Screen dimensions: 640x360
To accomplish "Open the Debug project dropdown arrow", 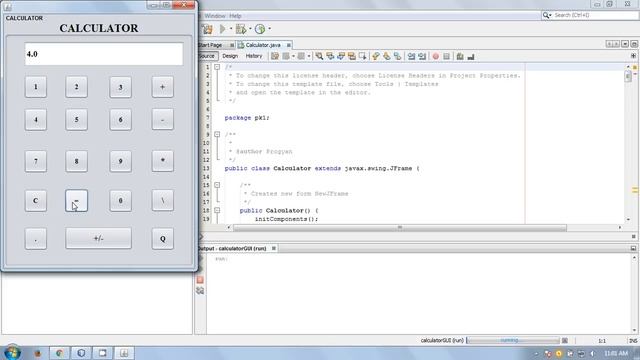I will tap(250, 29).
